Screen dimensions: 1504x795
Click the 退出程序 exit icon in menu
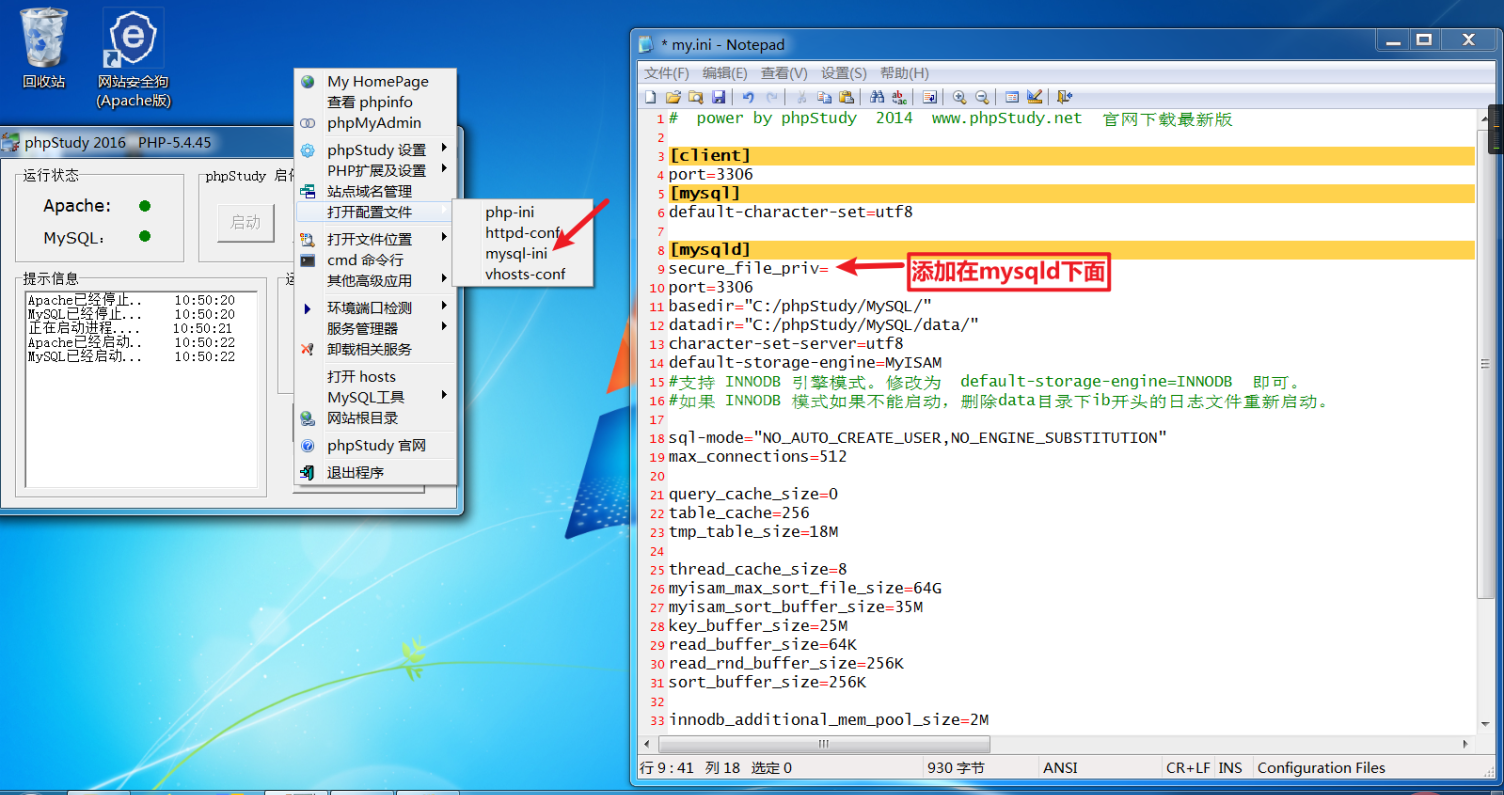(308, 472)
